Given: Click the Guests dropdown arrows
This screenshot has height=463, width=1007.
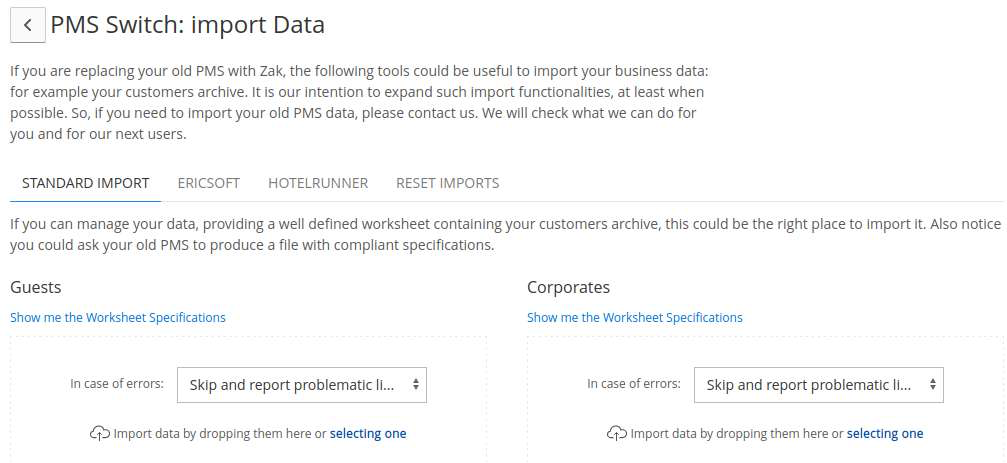Looking at the screenshot, I should [x=416, y=385].
